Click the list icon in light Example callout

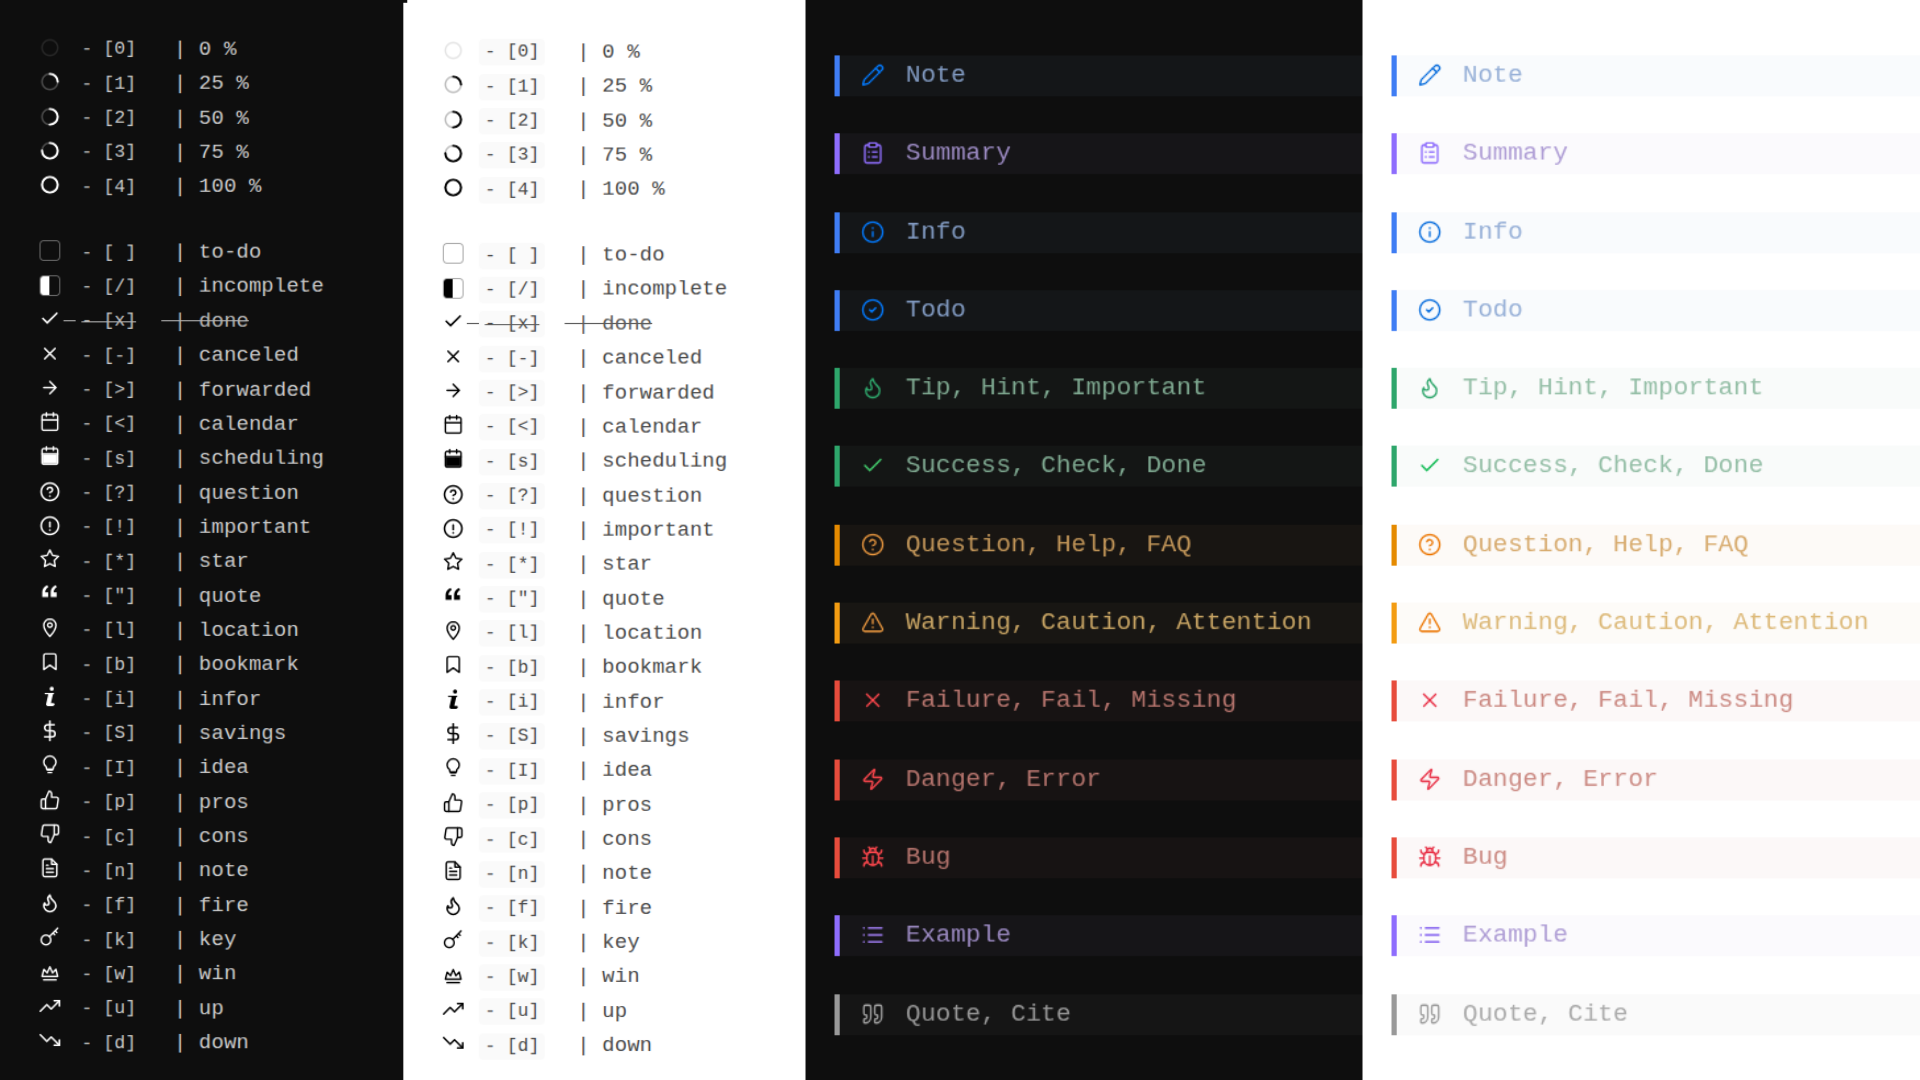click(1430, 935)
